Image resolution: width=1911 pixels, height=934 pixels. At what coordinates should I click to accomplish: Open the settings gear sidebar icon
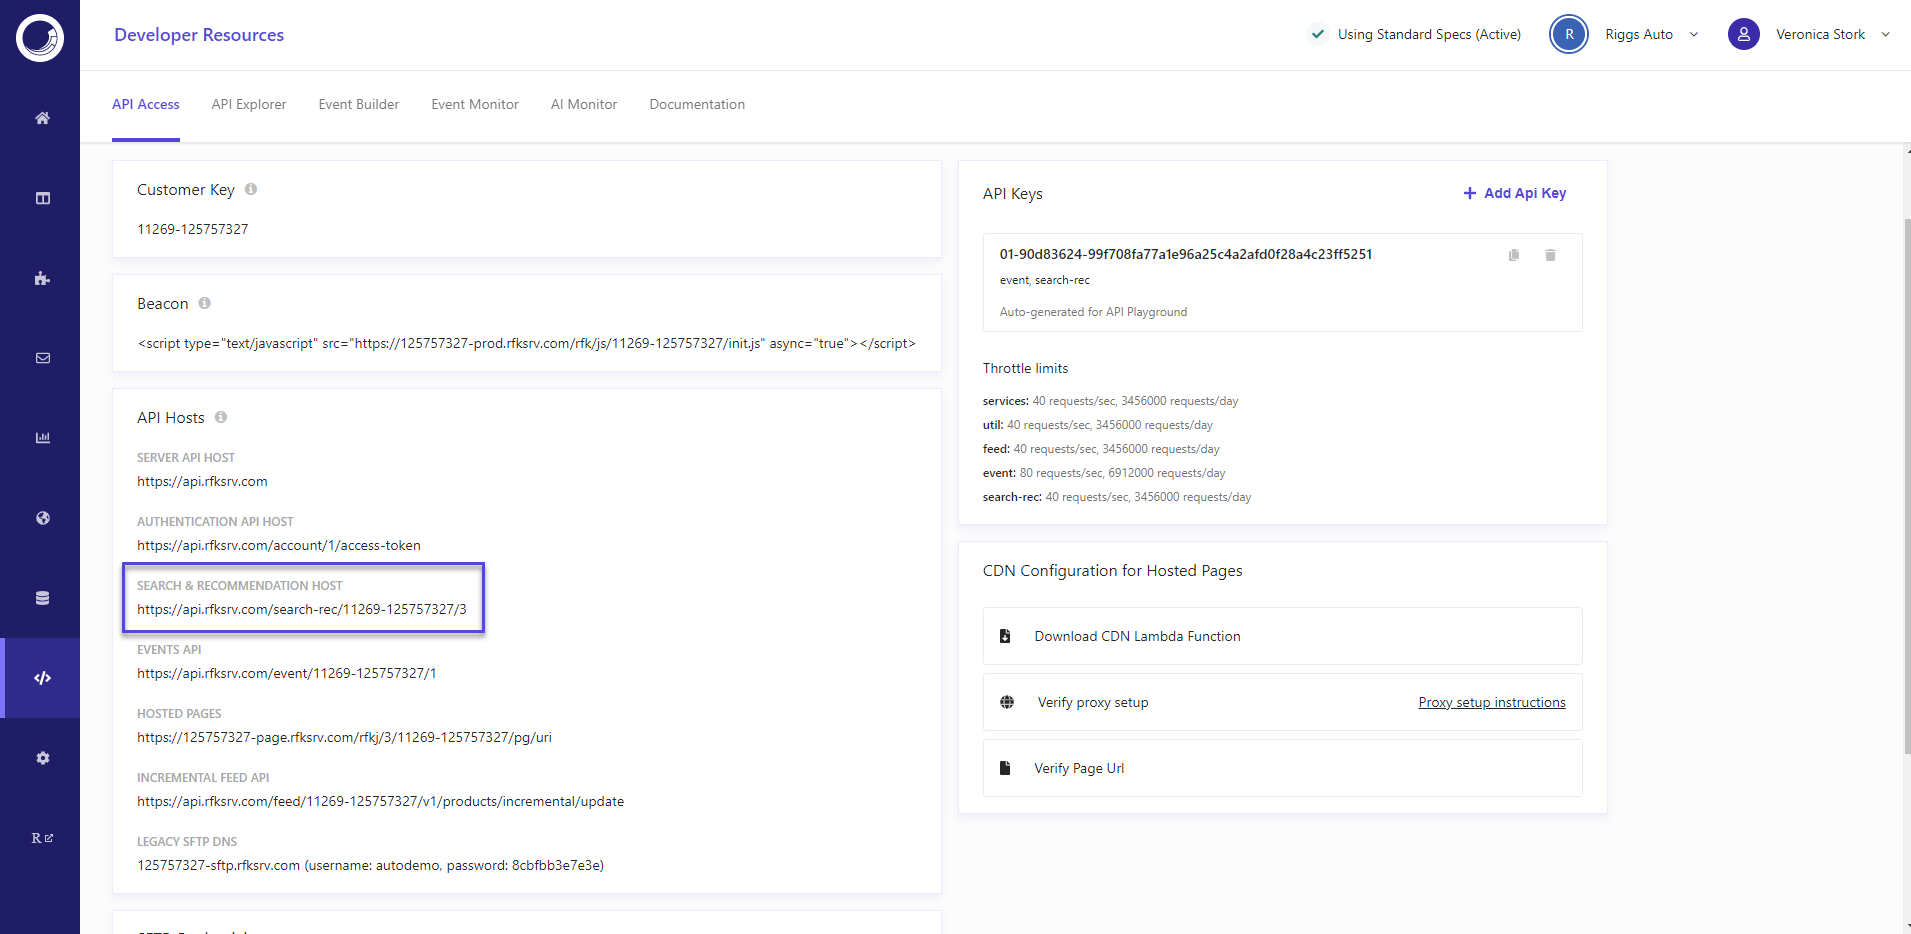coord(42,758)
